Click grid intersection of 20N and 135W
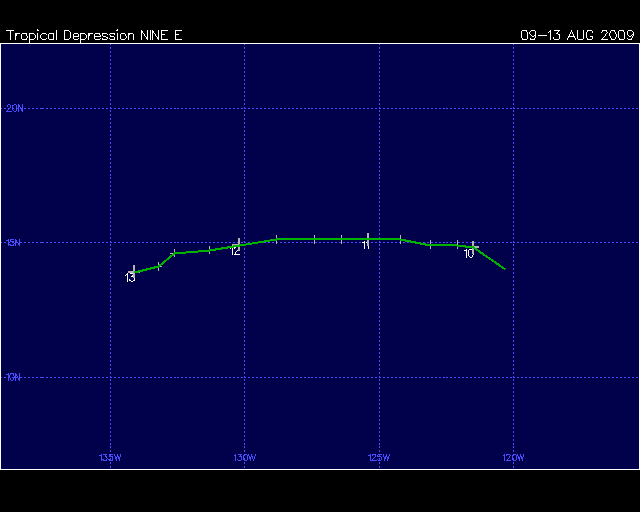Screen dimensions: 640x512 pos(110,108)
